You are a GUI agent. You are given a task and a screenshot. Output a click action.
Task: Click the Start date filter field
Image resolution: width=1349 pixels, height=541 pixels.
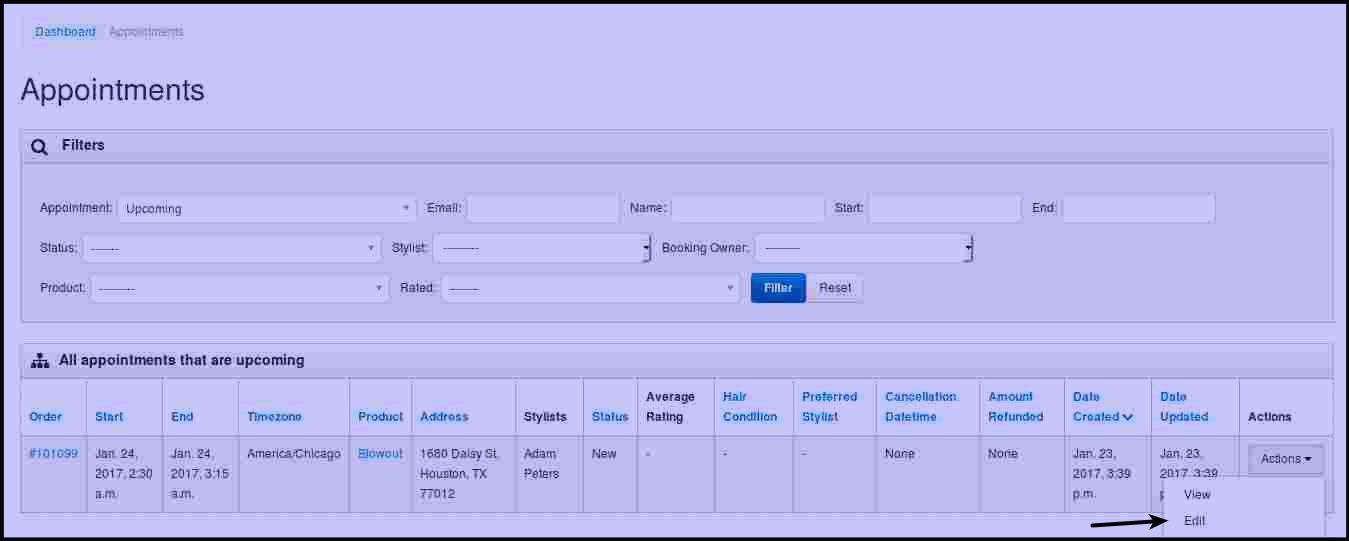point(945,208)
